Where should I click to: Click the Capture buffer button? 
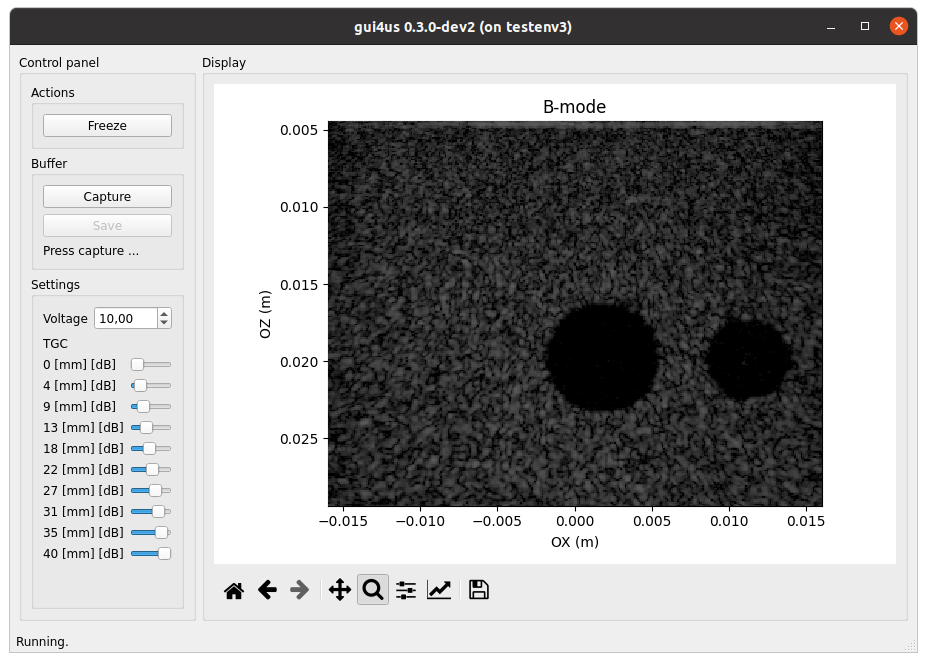coord(107,197)
